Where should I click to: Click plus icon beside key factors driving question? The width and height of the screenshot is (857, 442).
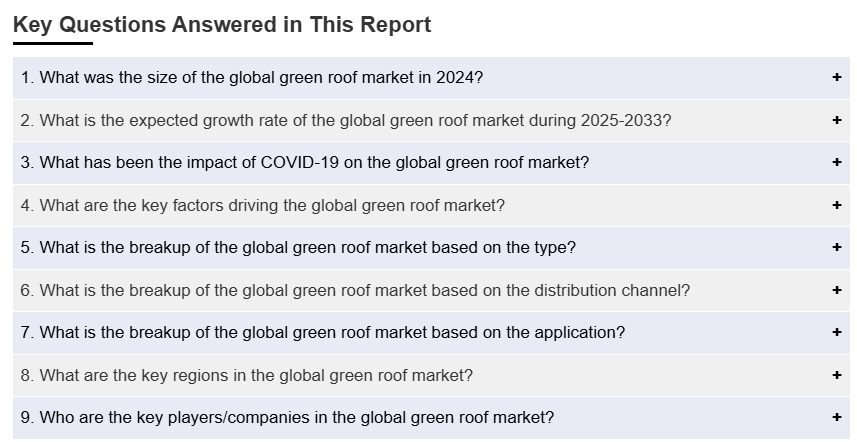(x=837, y=205)
